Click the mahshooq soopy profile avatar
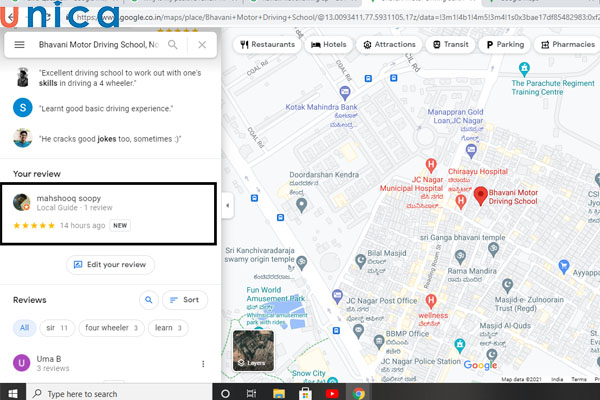600x400 pixels. [x=21, y=202]
